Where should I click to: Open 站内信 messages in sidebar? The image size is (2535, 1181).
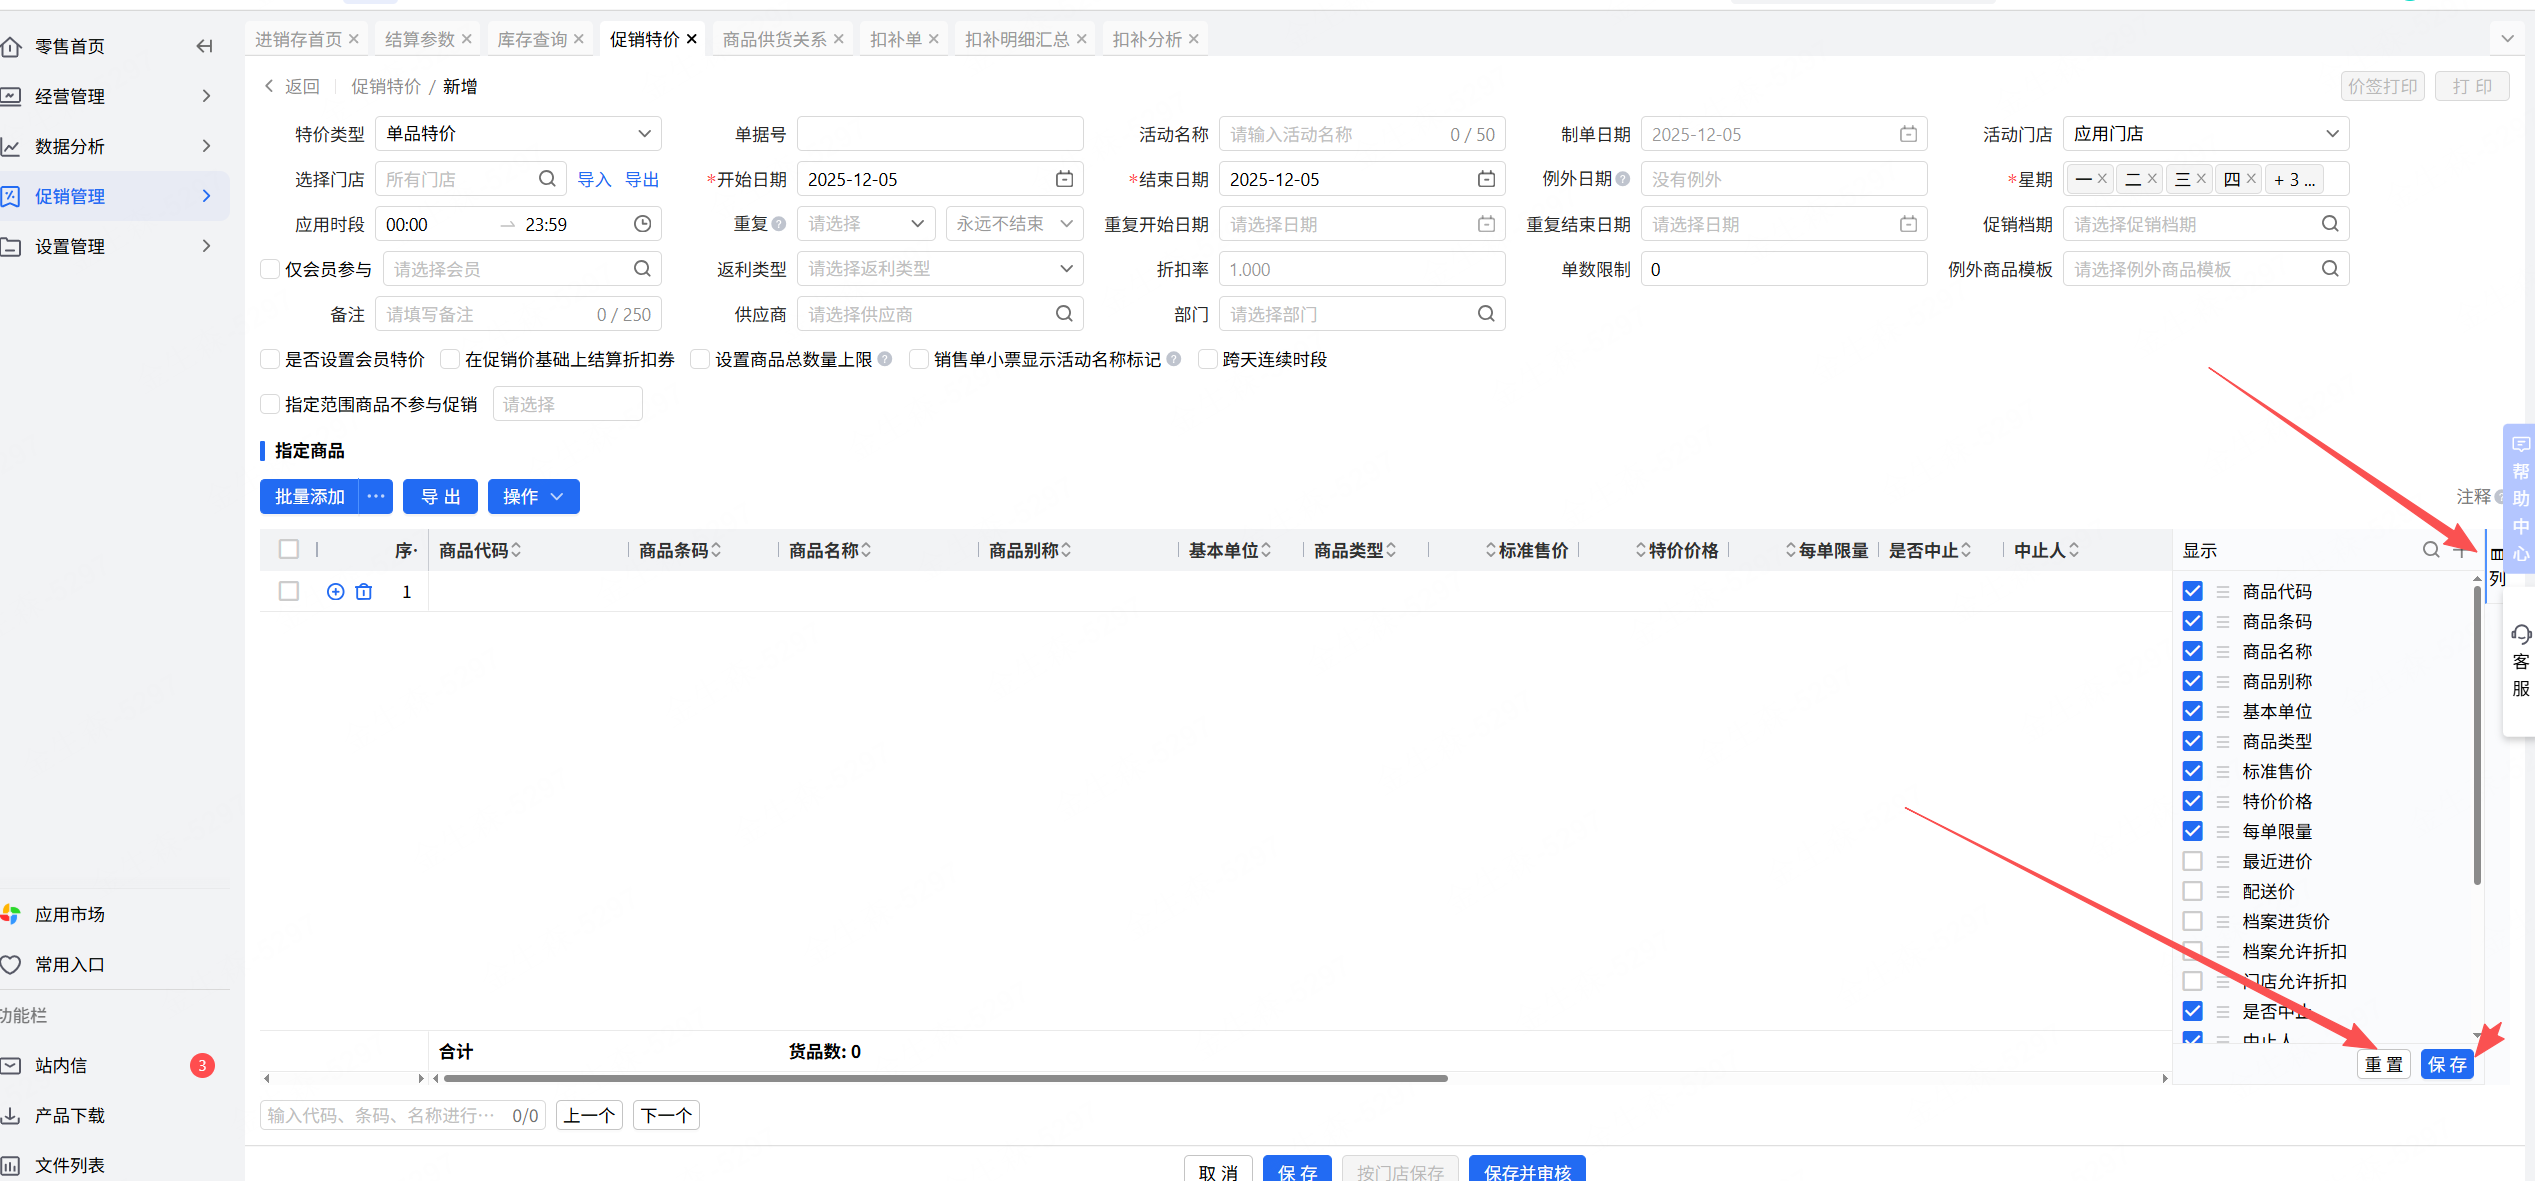coord(62,1066)
